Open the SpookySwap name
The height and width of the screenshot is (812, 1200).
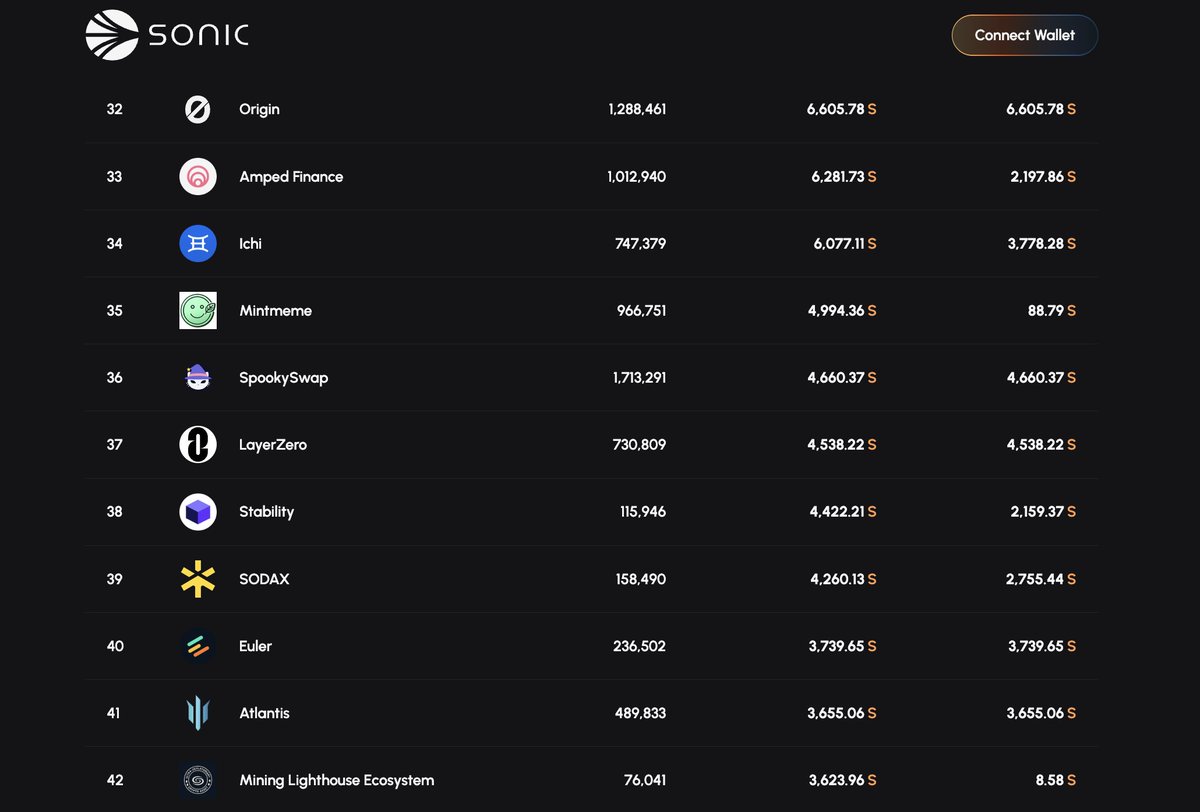(284, 378)
